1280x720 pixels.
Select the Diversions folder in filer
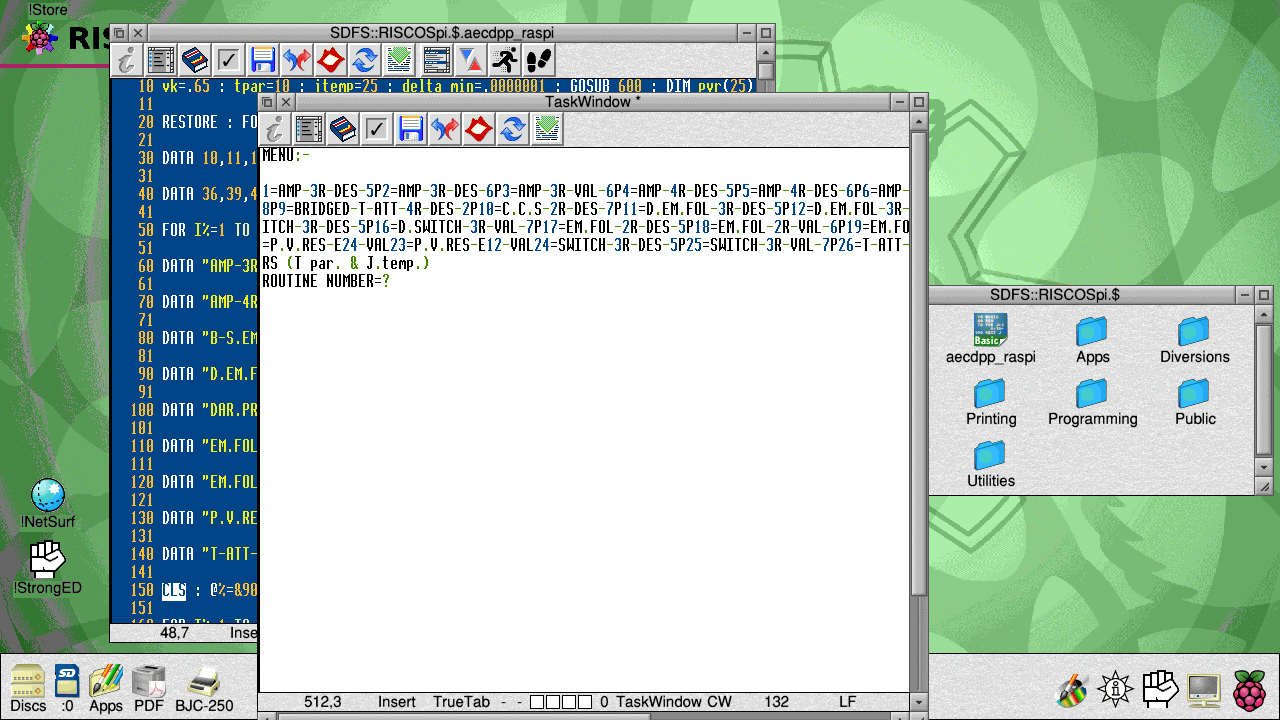1194,339
